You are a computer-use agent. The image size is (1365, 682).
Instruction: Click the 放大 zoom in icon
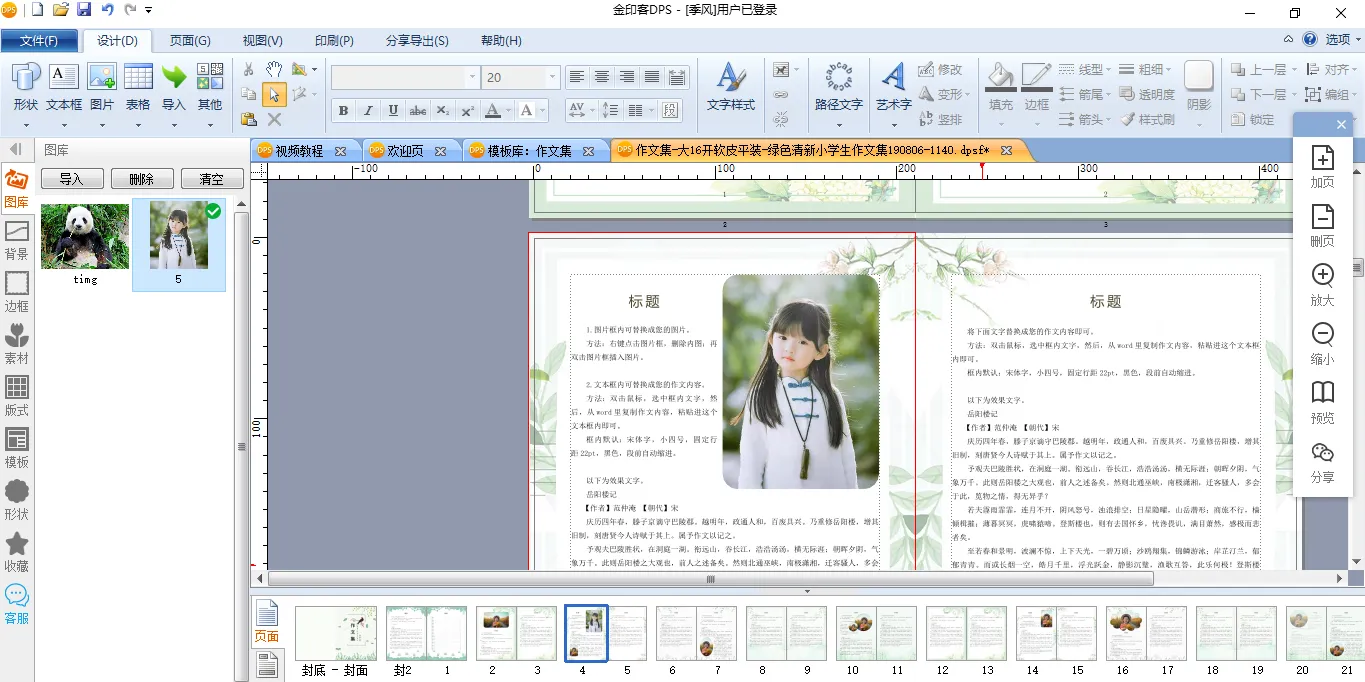pos(1322,284)
